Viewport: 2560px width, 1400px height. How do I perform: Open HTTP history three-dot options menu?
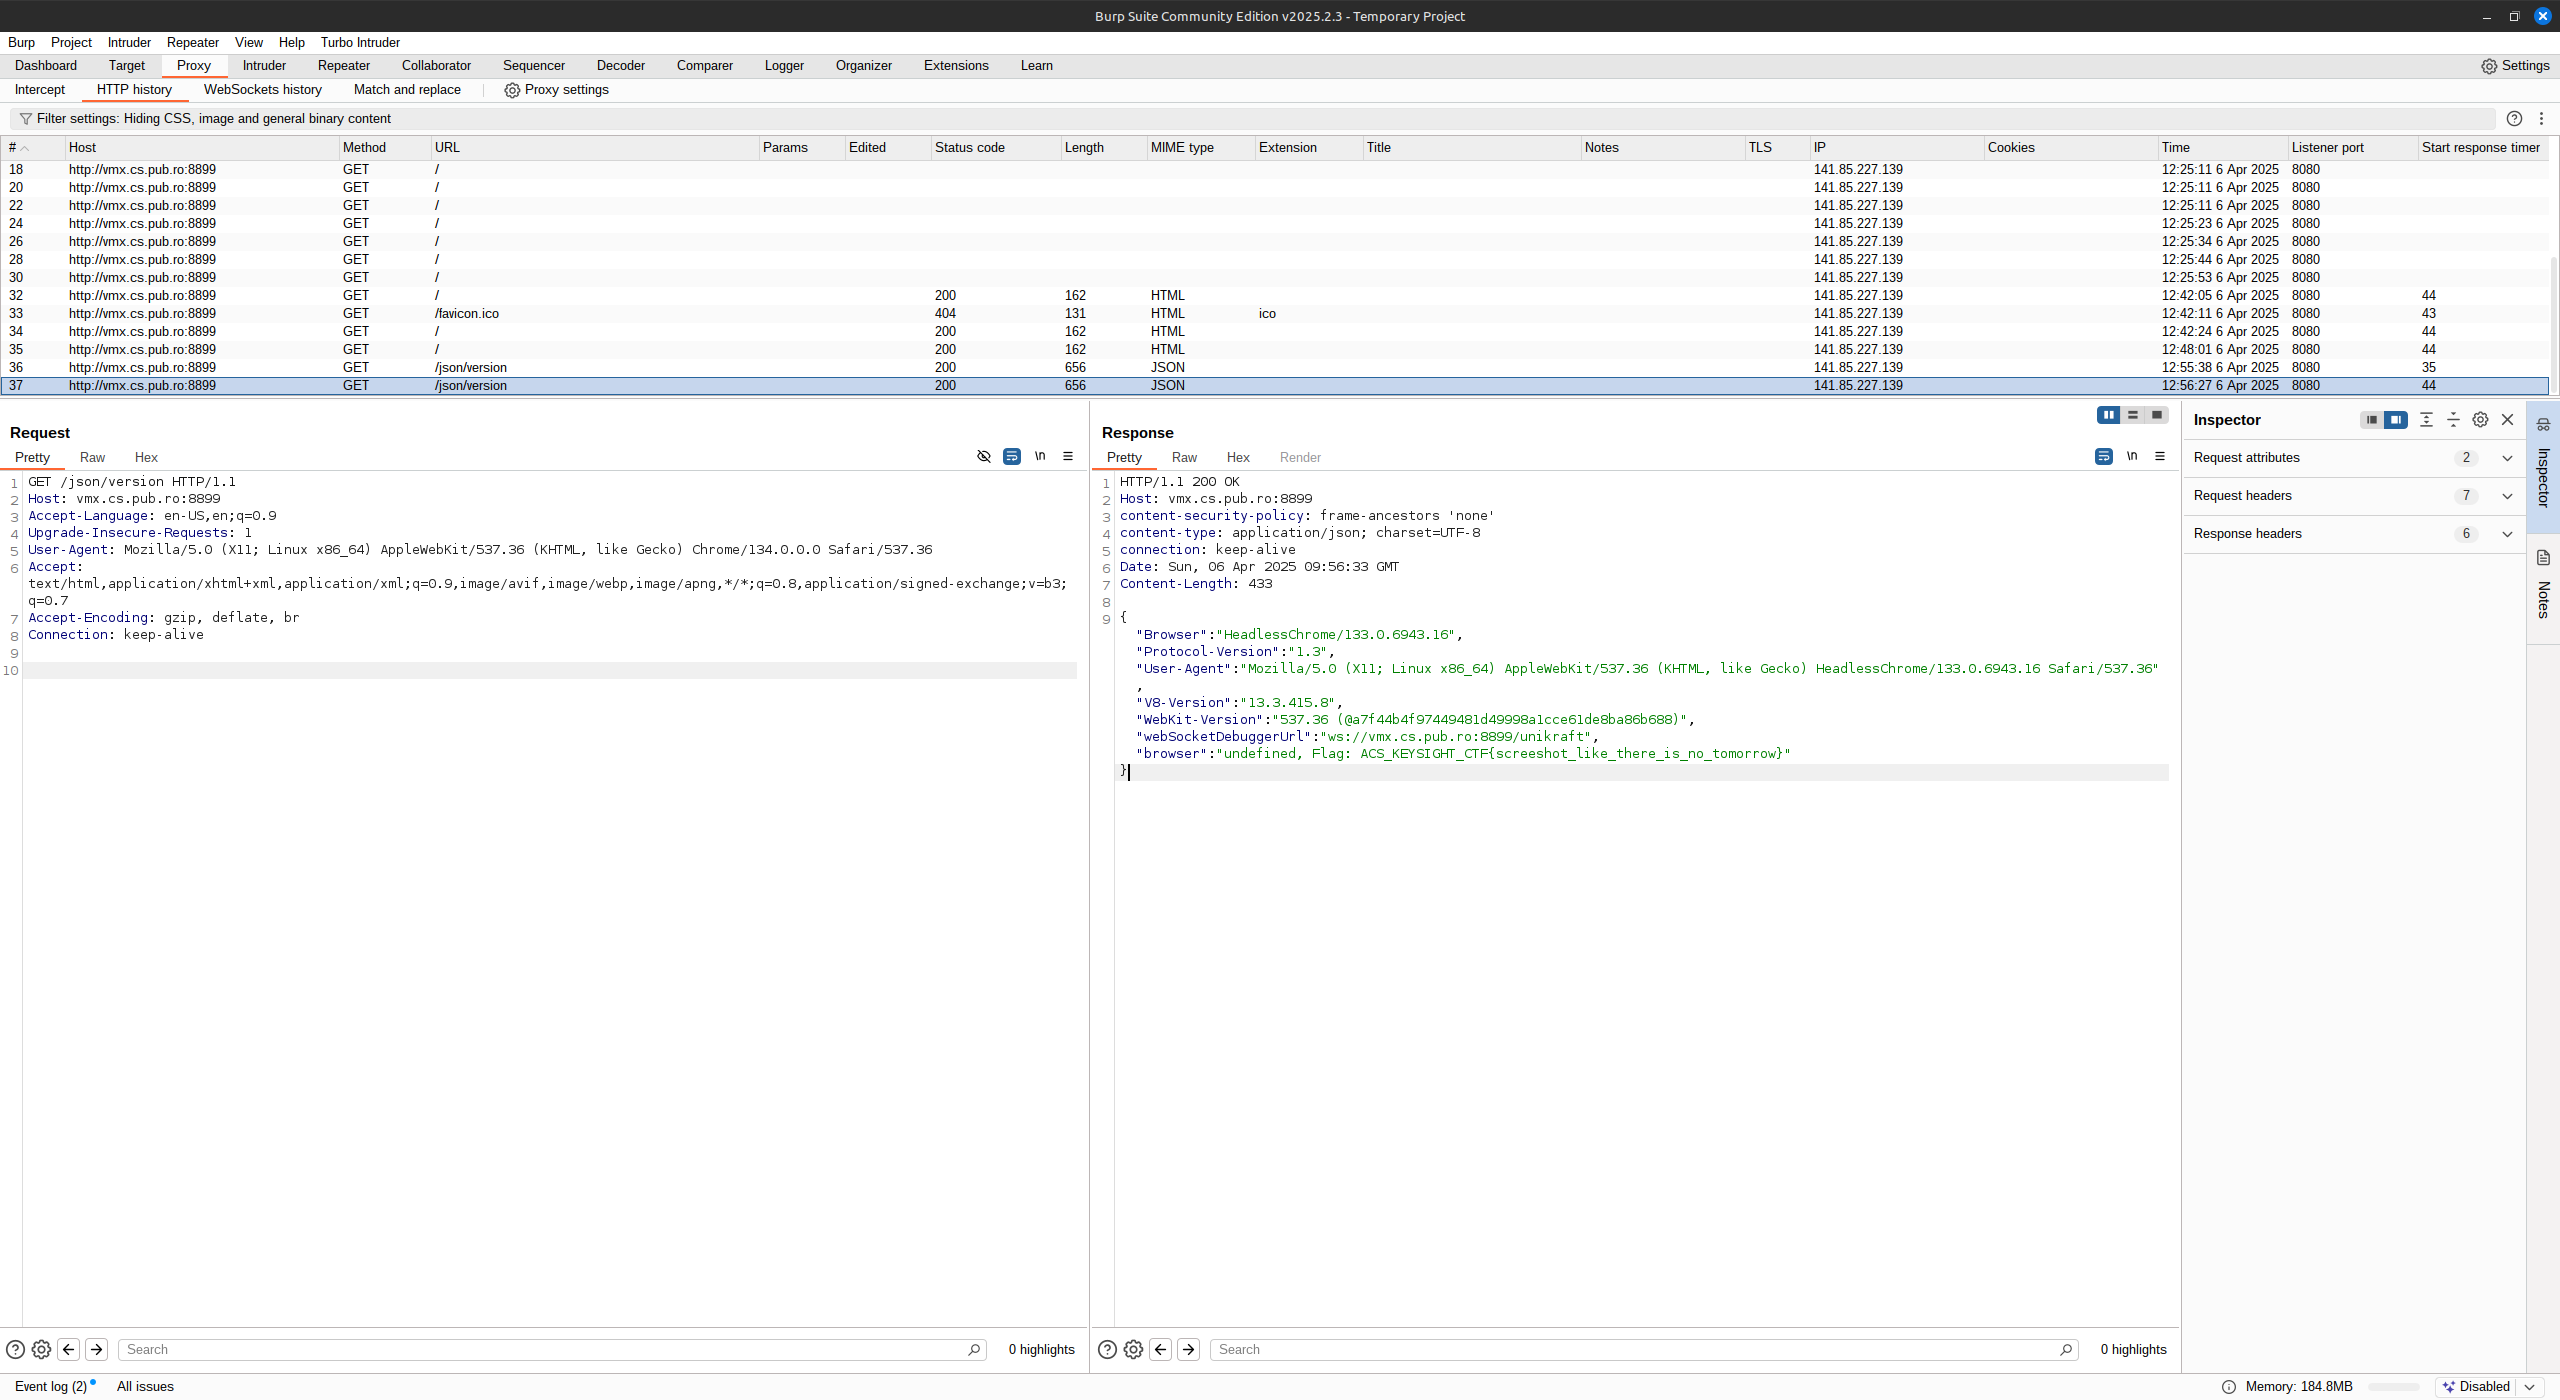point(2541,119)
